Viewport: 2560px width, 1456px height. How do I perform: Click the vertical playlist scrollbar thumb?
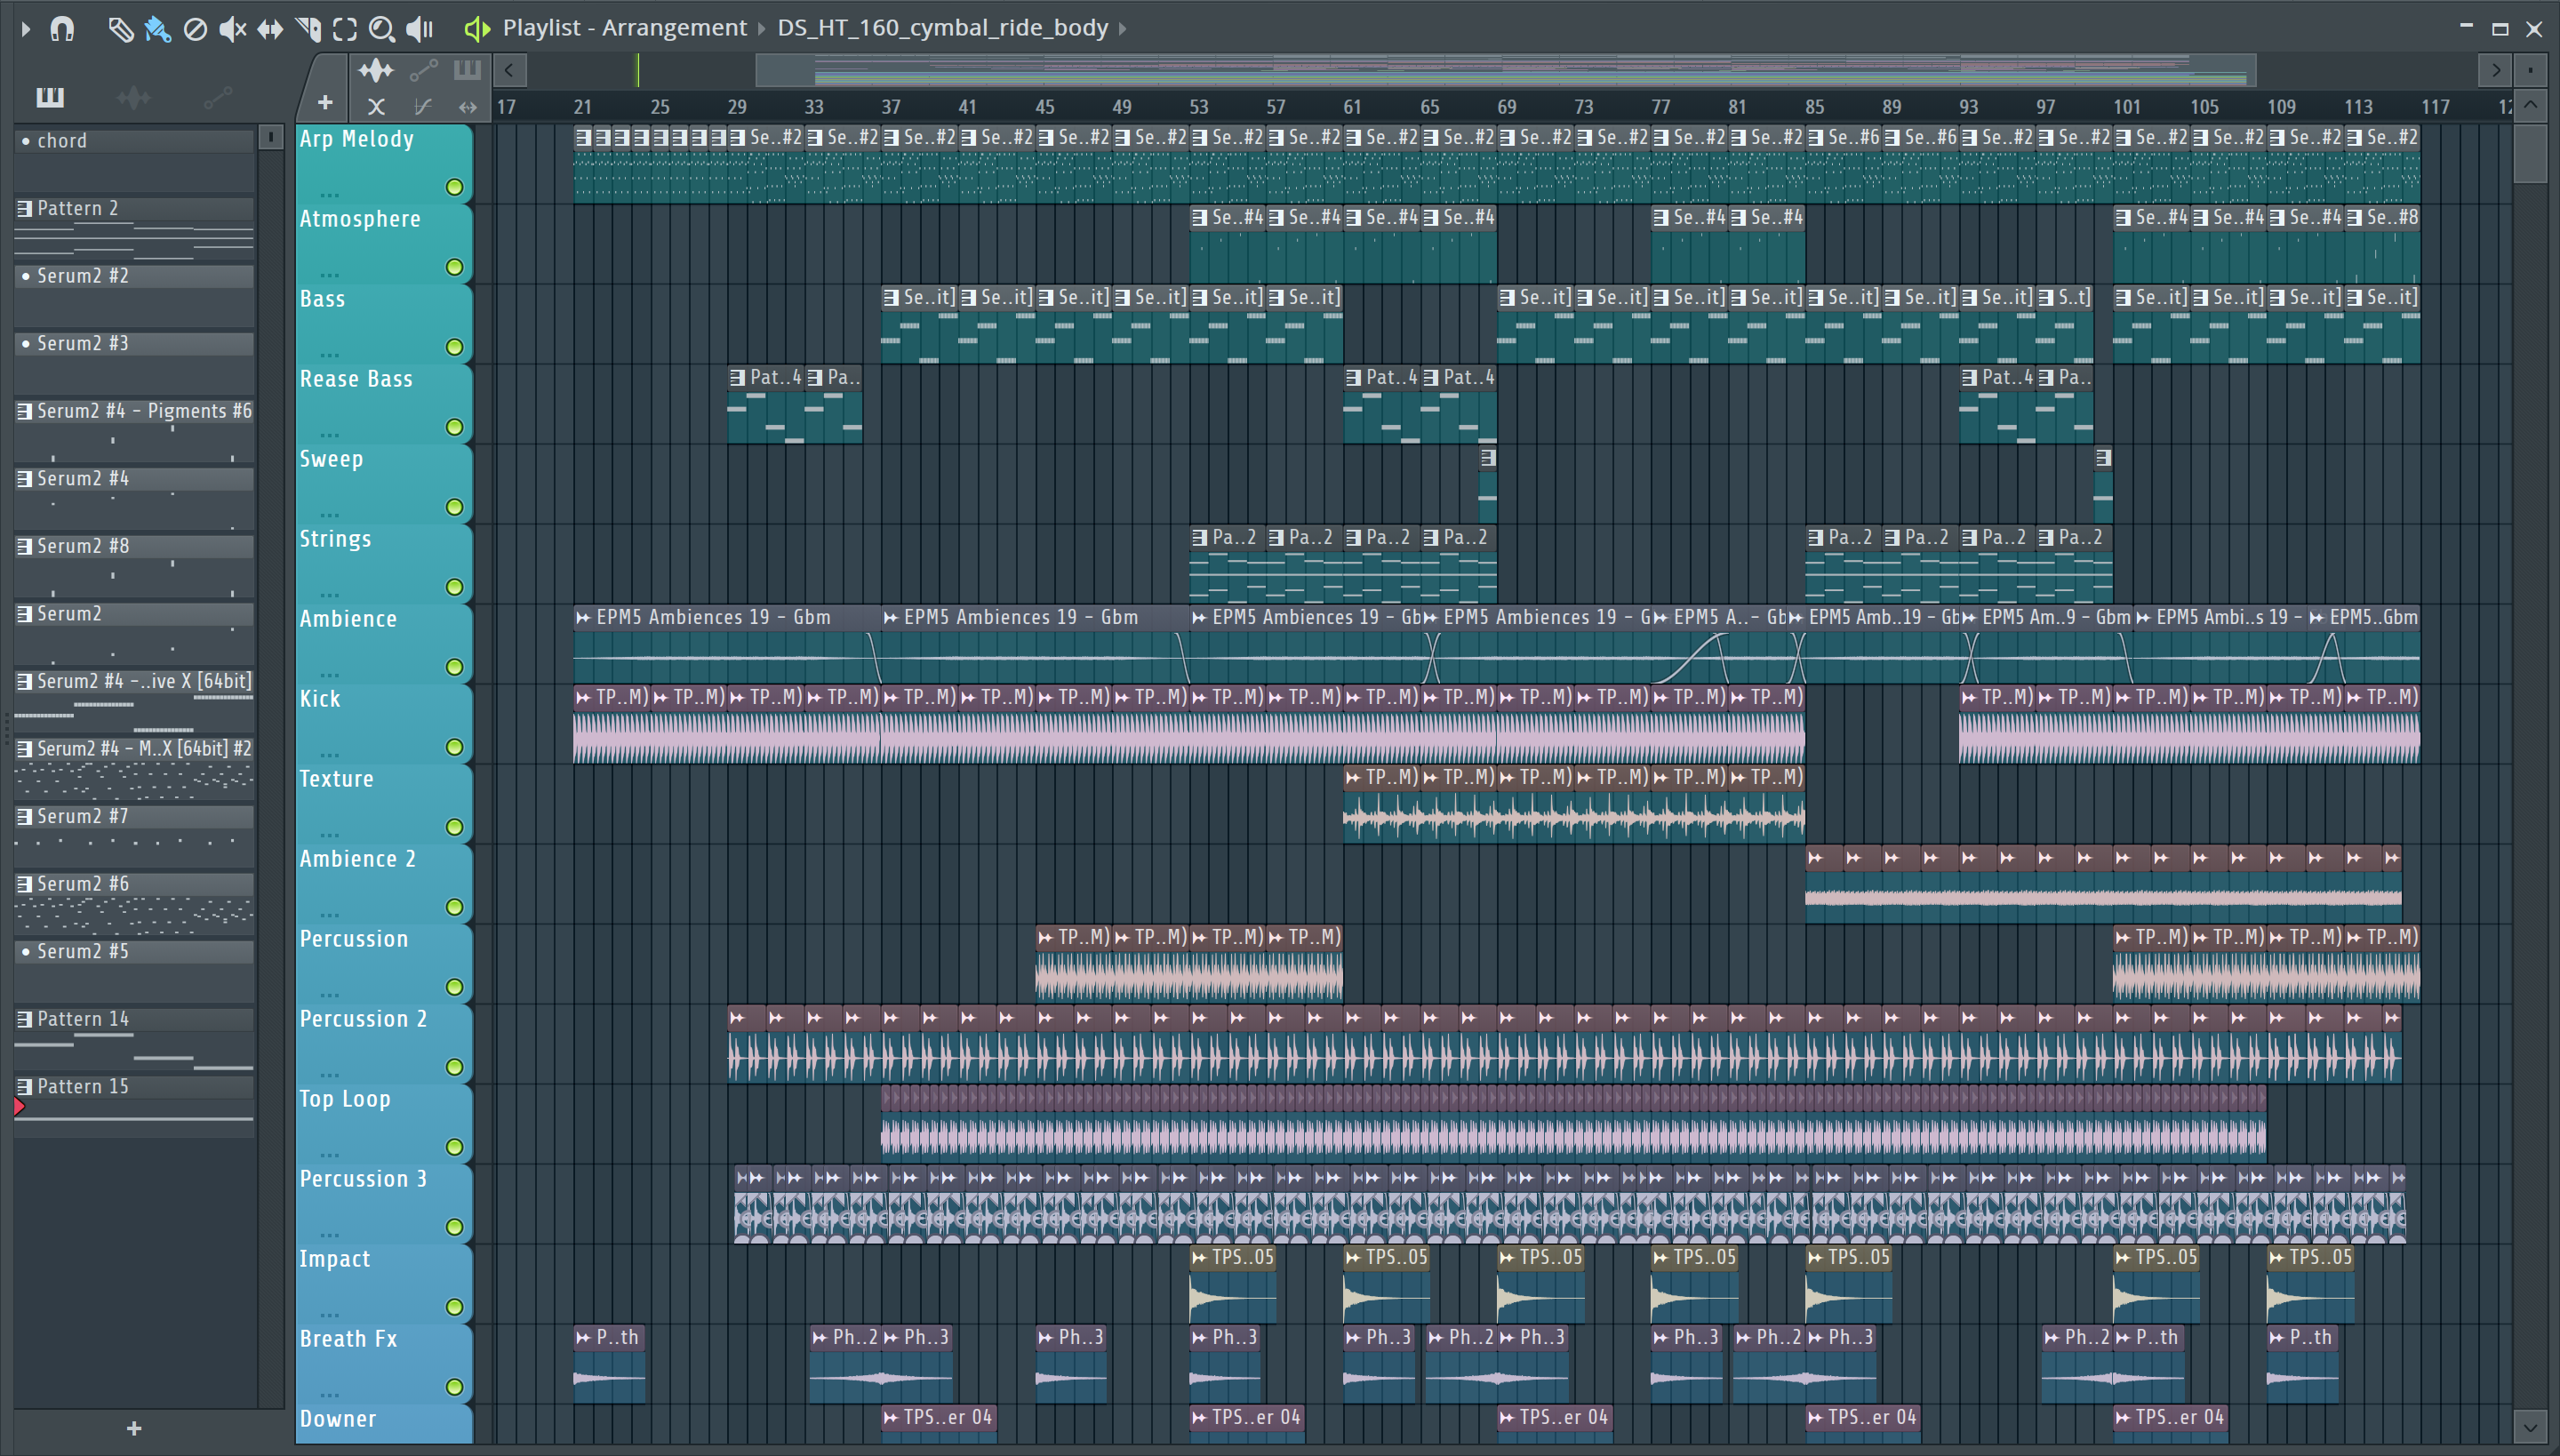pos(2530,154)
